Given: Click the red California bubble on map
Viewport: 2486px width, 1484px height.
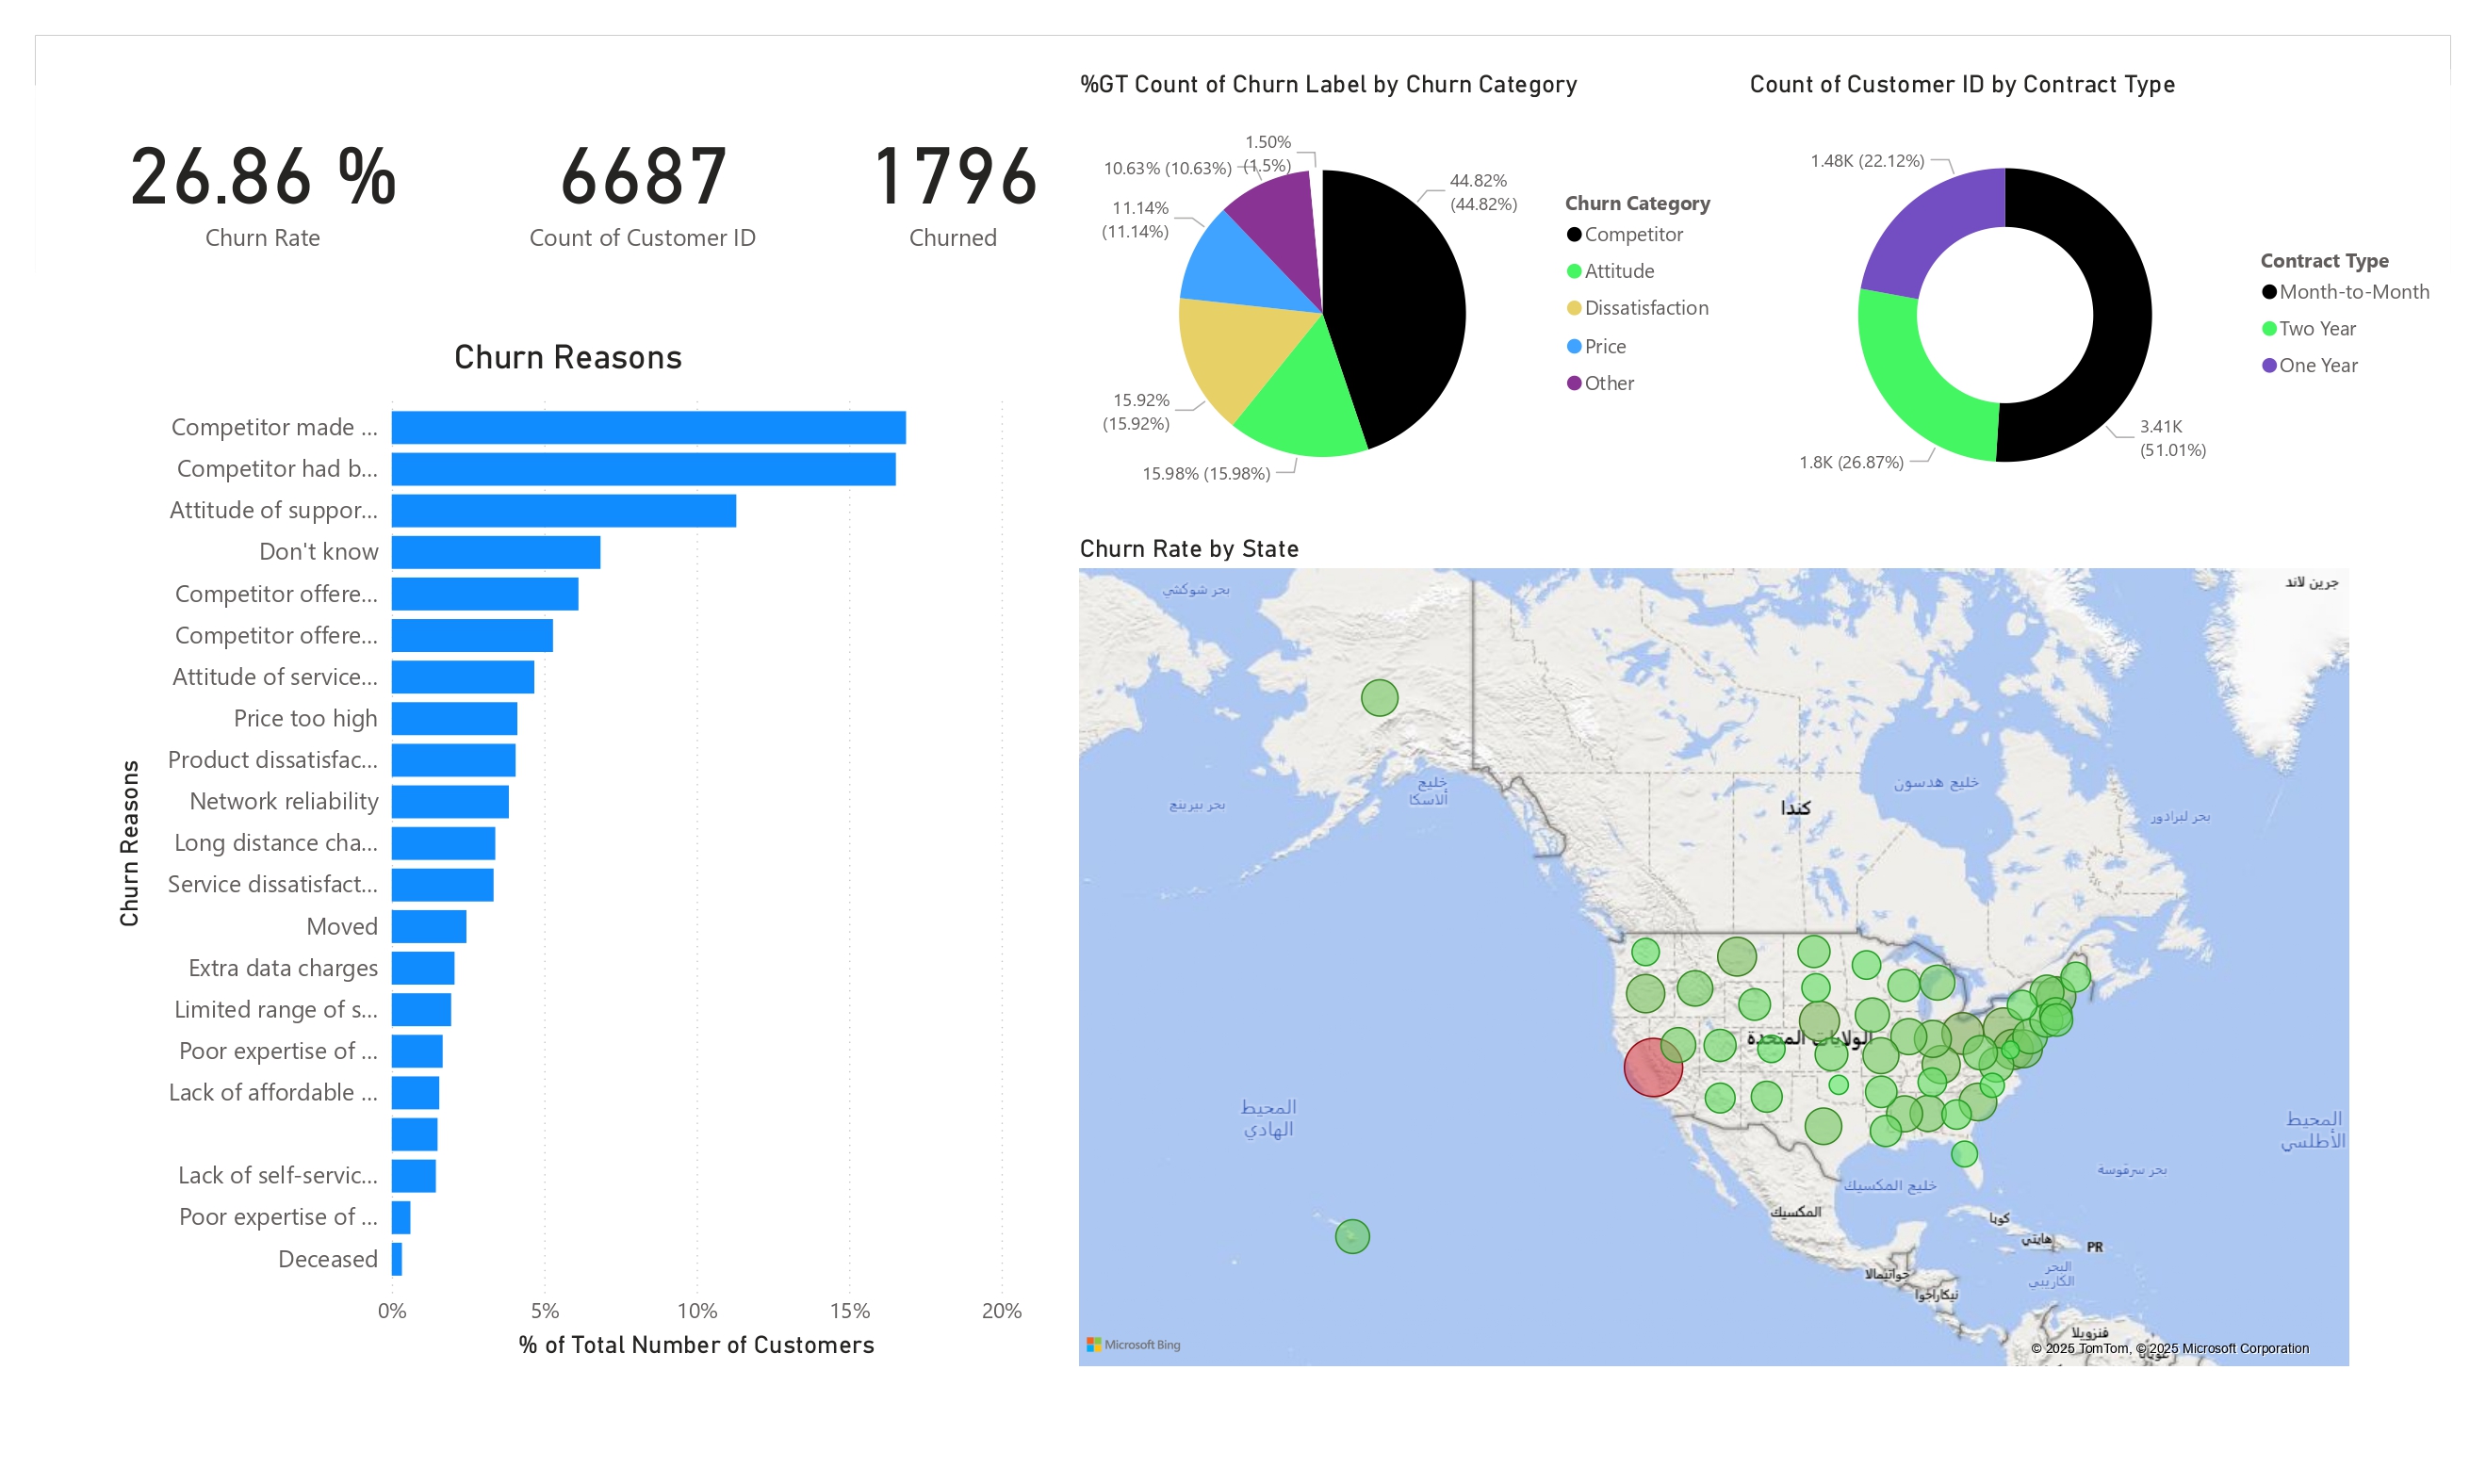Looking at the screenshot, I should [1653, 1067].
